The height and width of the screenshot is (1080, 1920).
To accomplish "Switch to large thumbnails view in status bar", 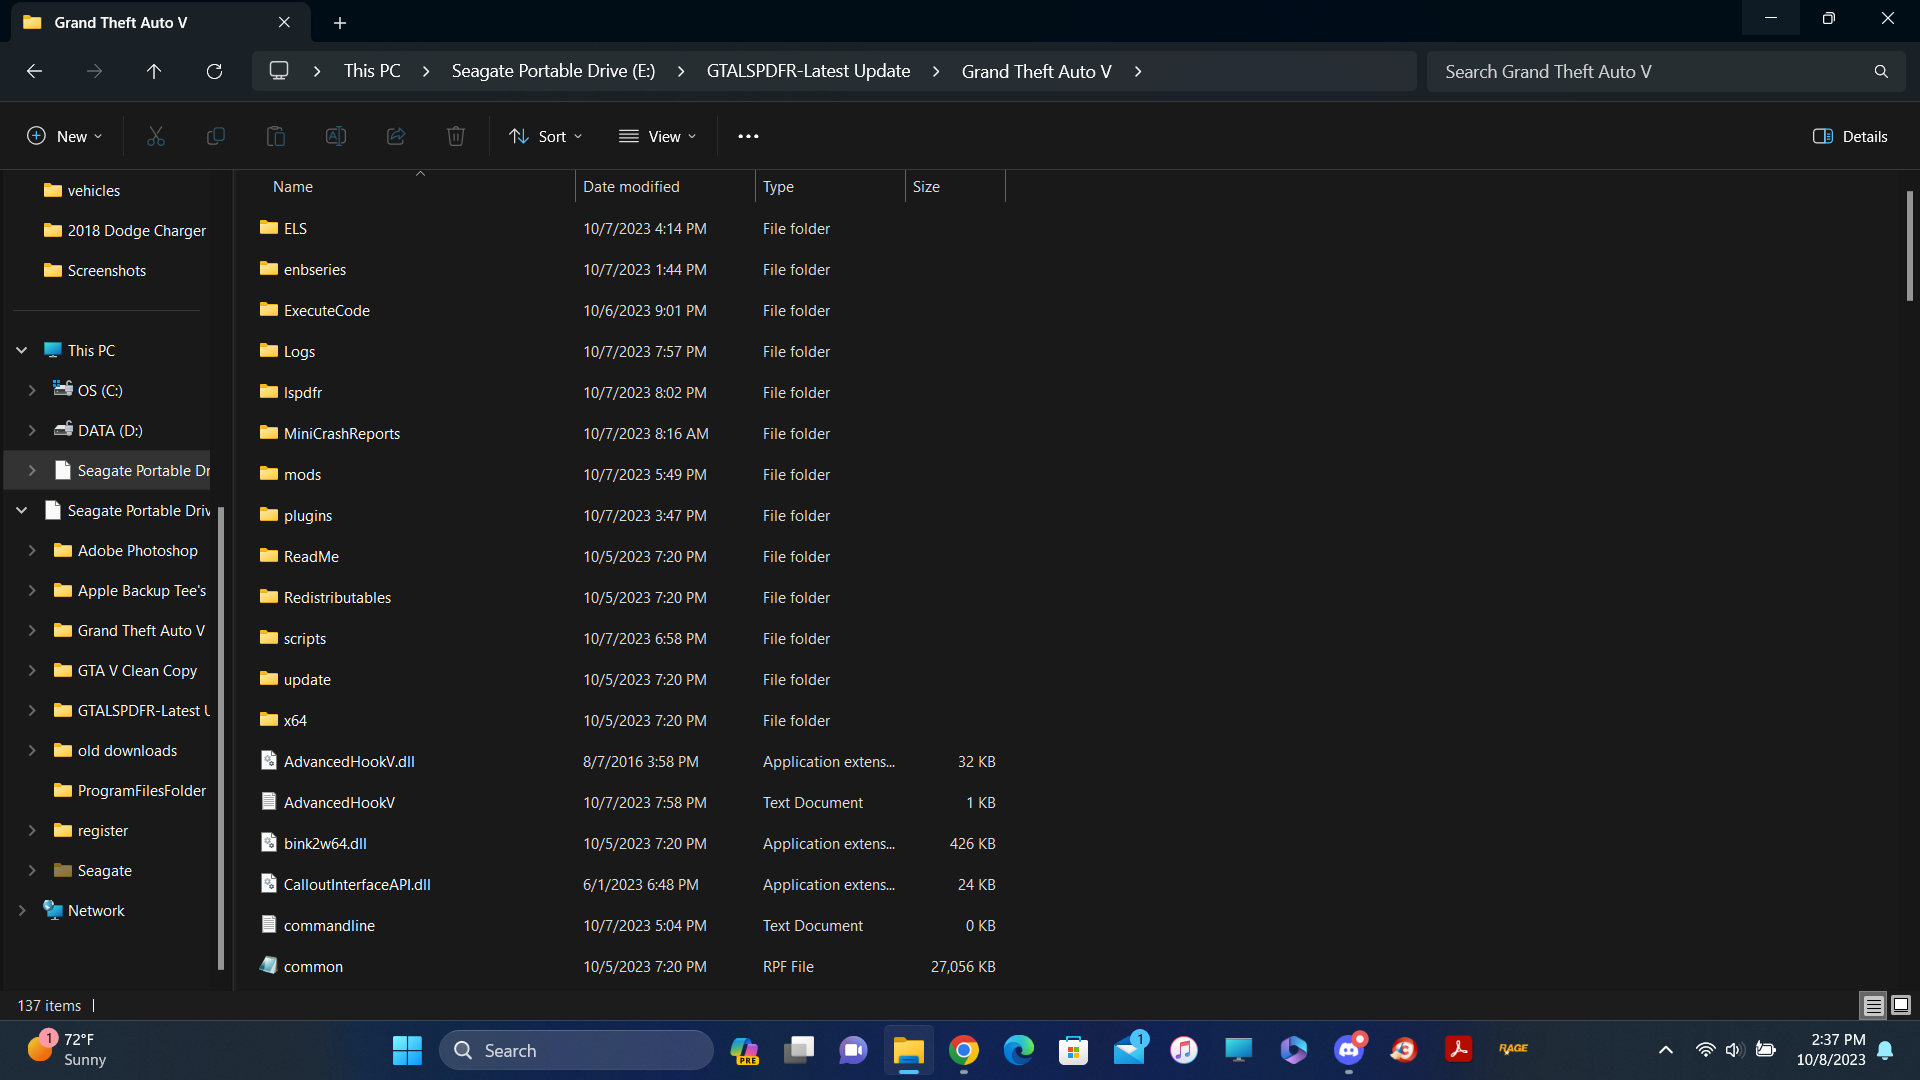I will tap(1901, 1005).
